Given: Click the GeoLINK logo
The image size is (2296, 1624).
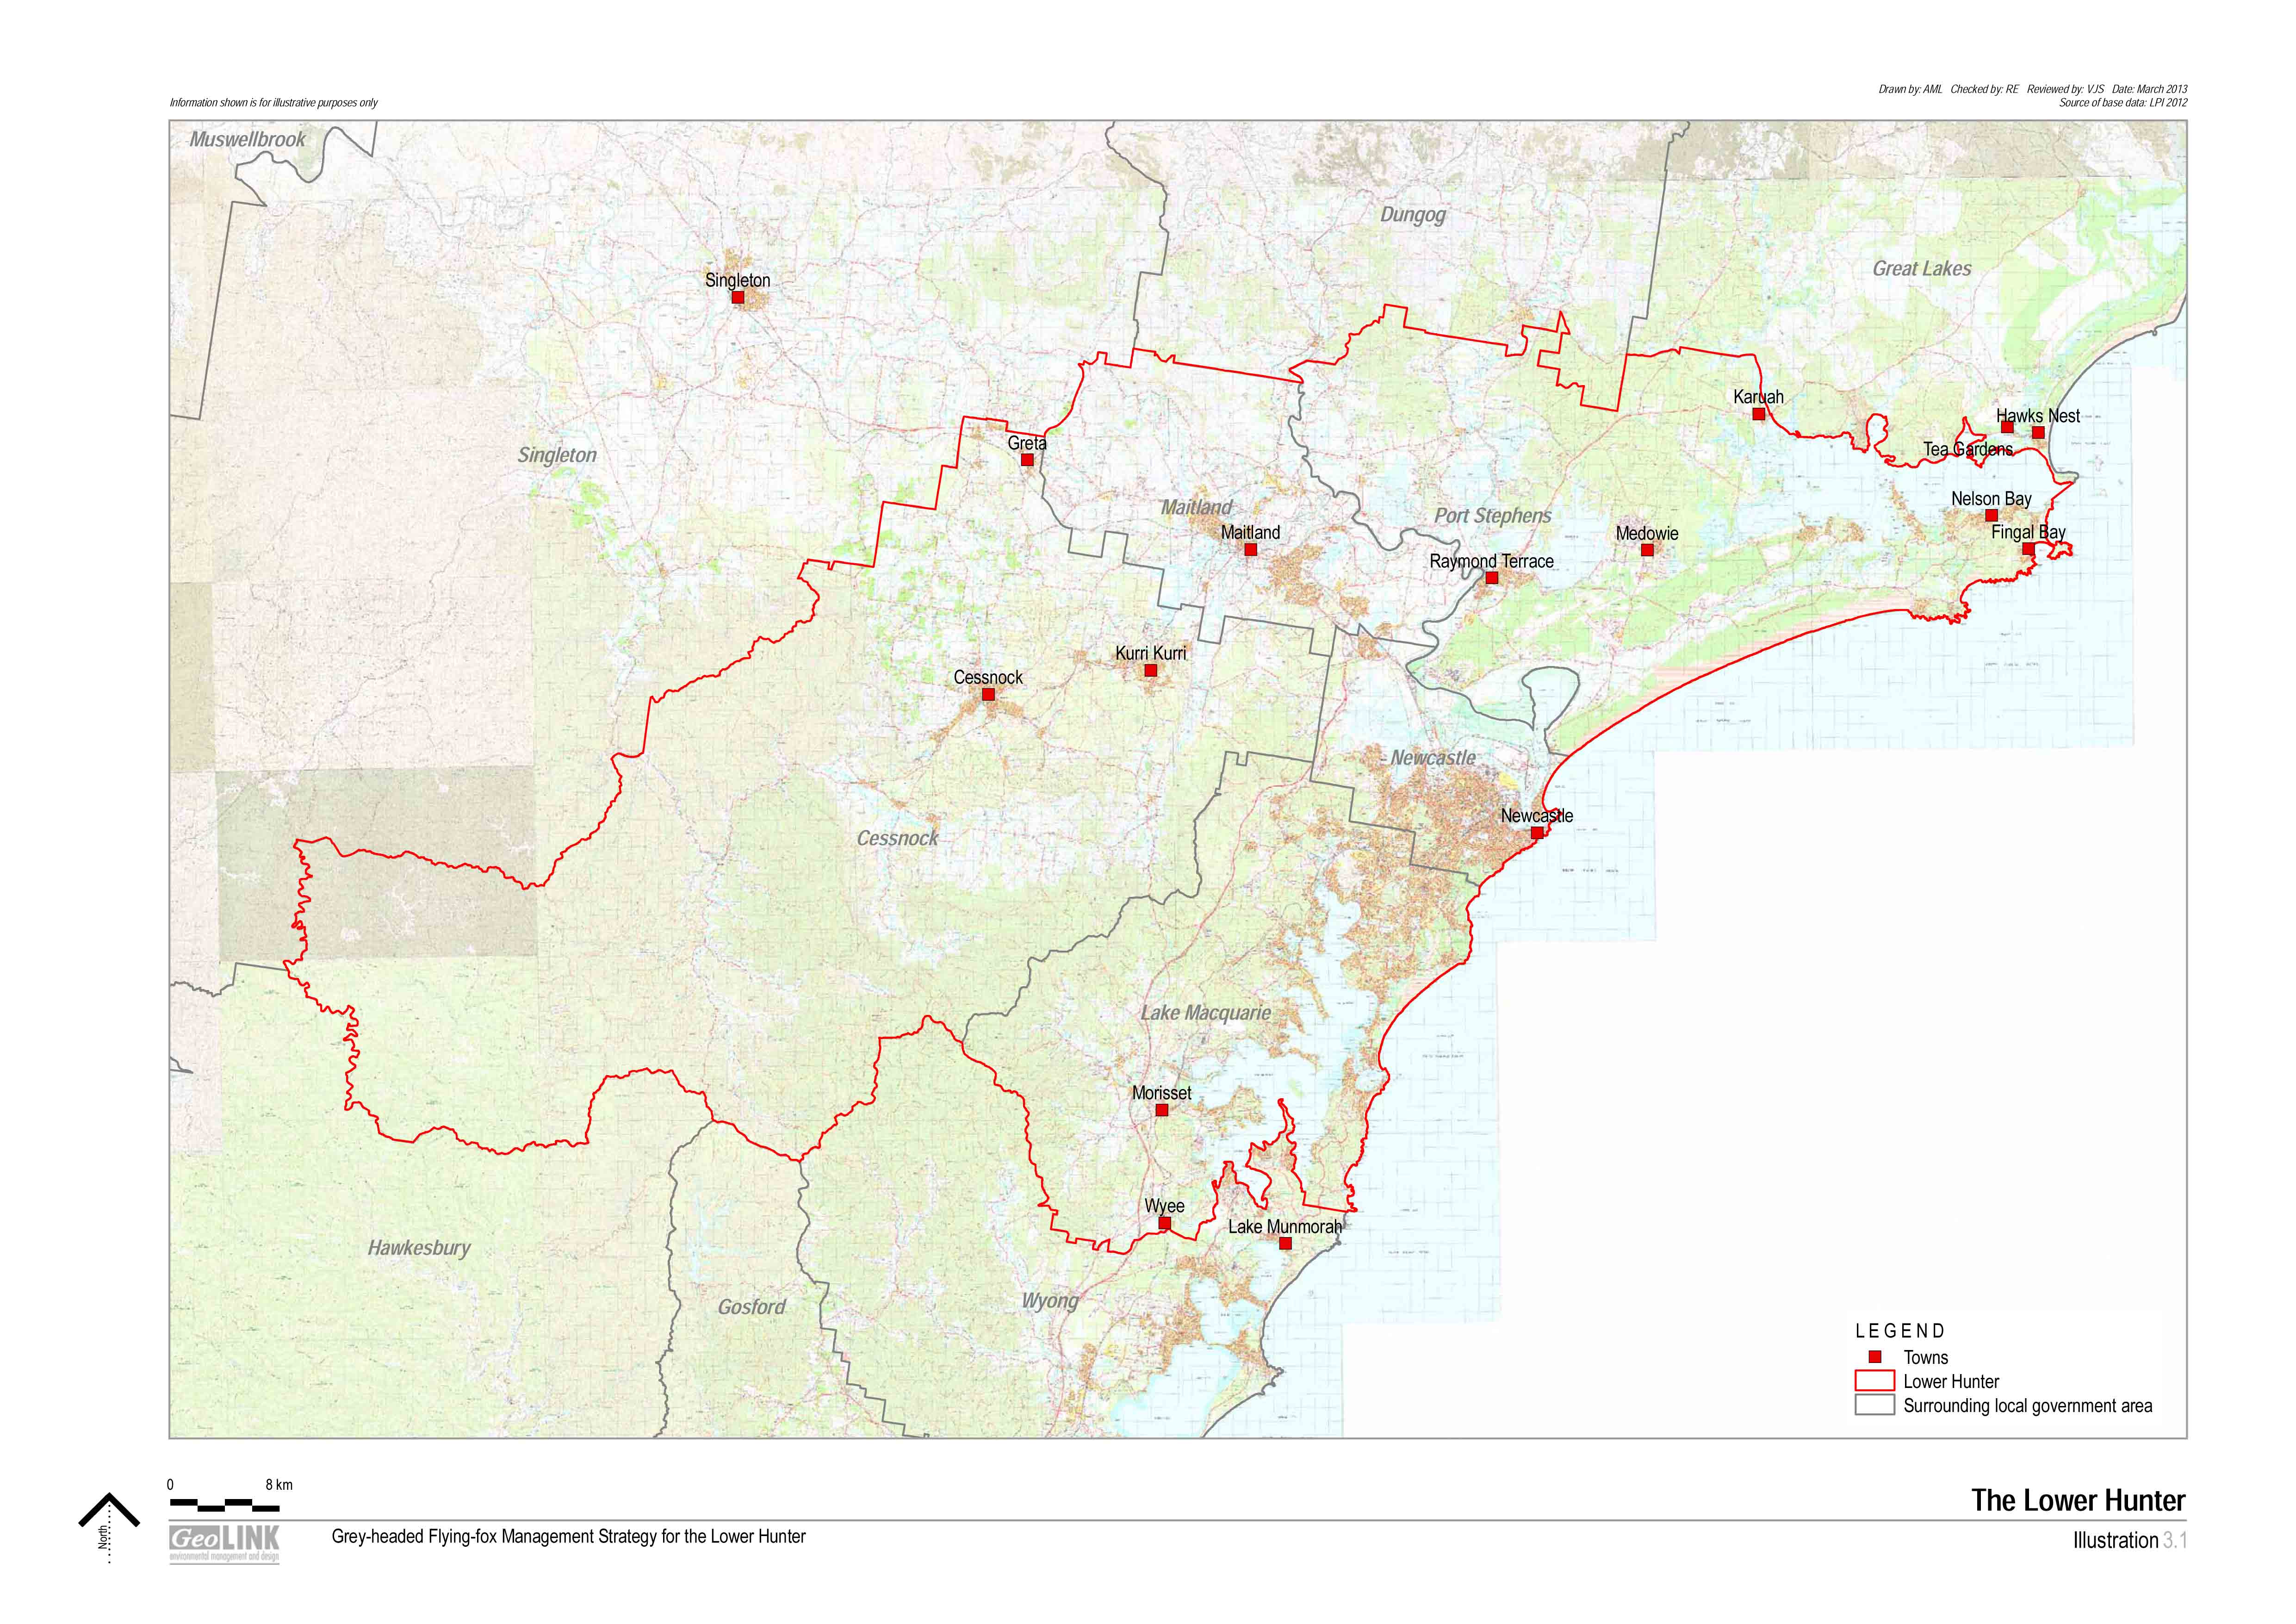Looking at the screenshot, I should point(225,1544).
